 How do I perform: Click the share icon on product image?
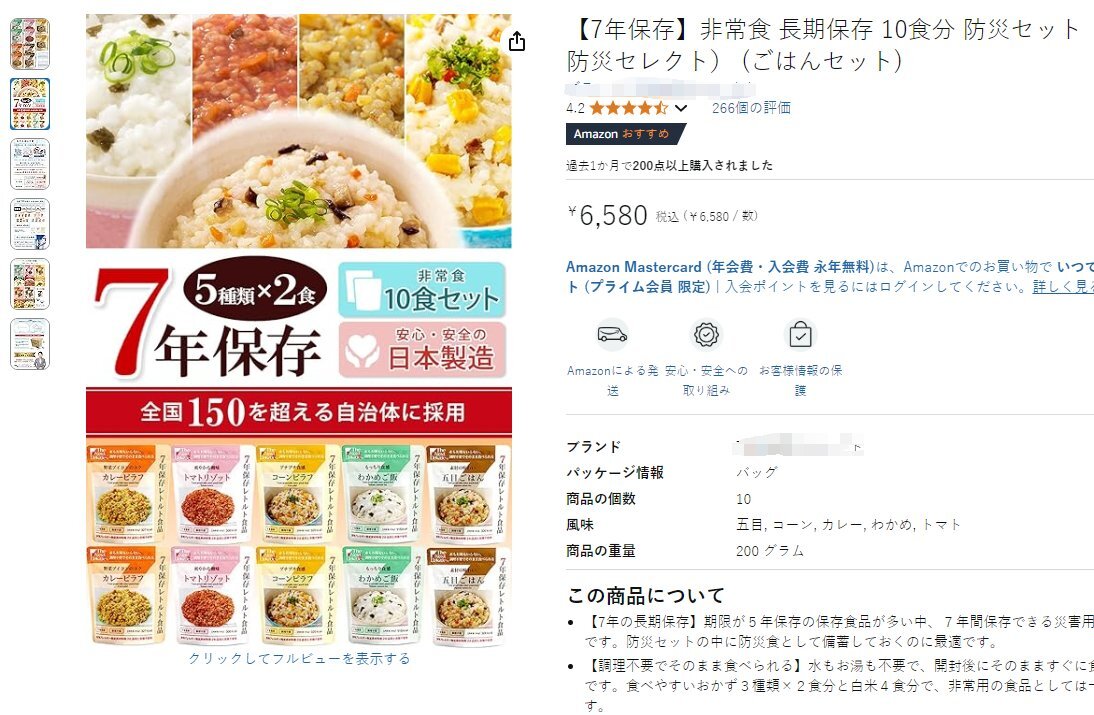point(517,41)
